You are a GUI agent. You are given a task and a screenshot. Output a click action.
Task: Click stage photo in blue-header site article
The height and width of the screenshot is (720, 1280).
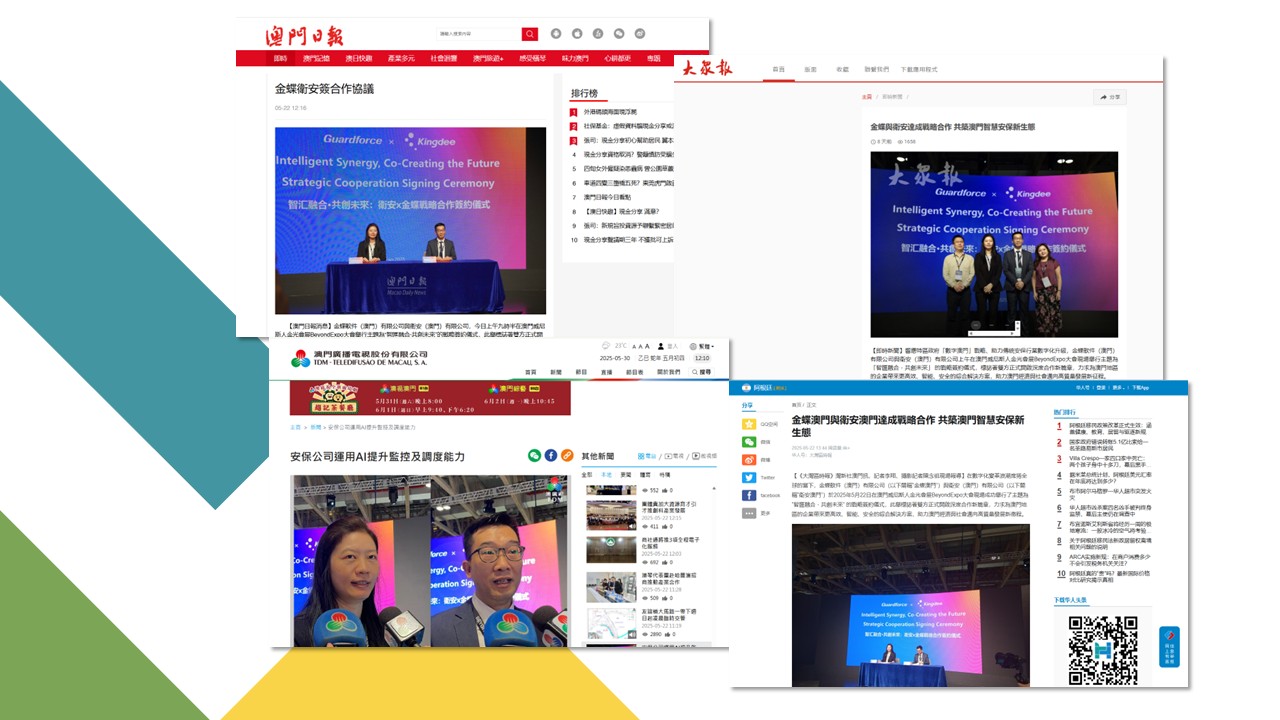click(x=911, y=604)
